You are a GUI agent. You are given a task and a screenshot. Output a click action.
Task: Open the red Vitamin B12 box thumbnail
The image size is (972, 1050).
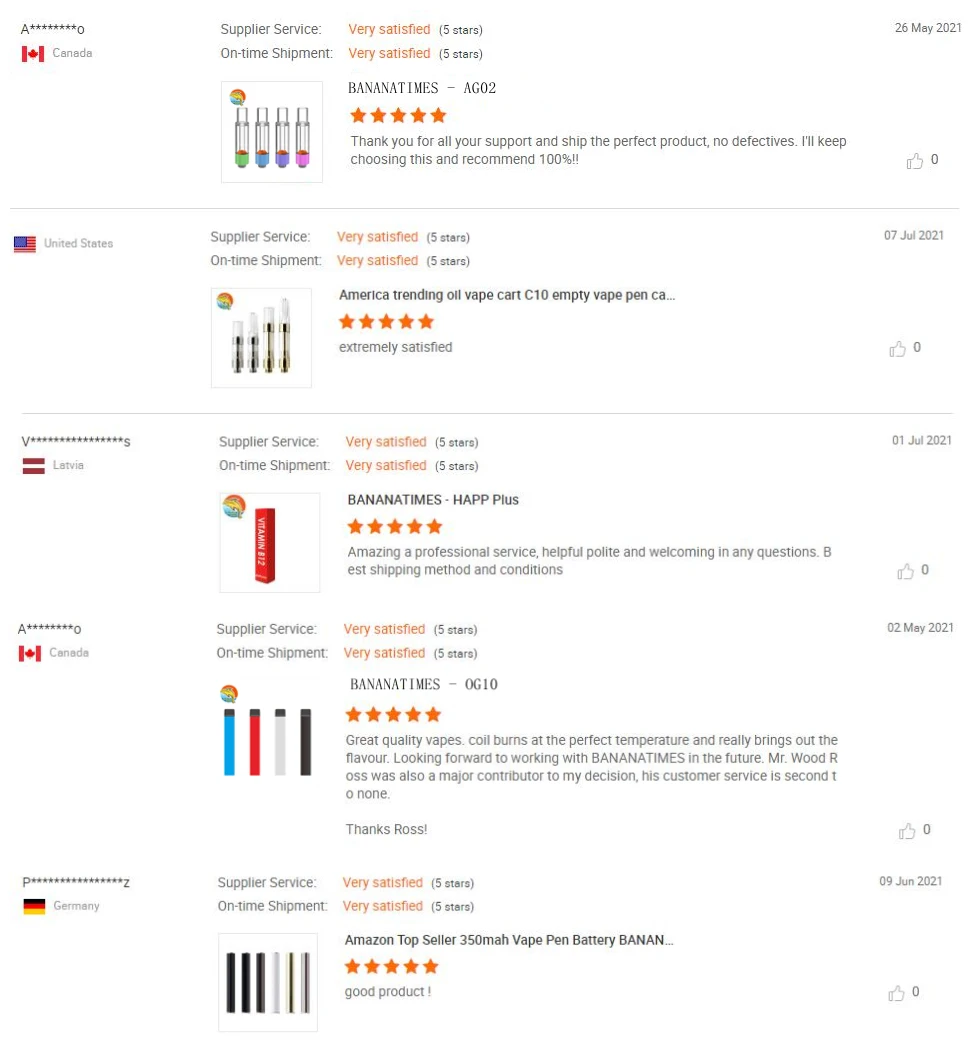click(270, 543)
